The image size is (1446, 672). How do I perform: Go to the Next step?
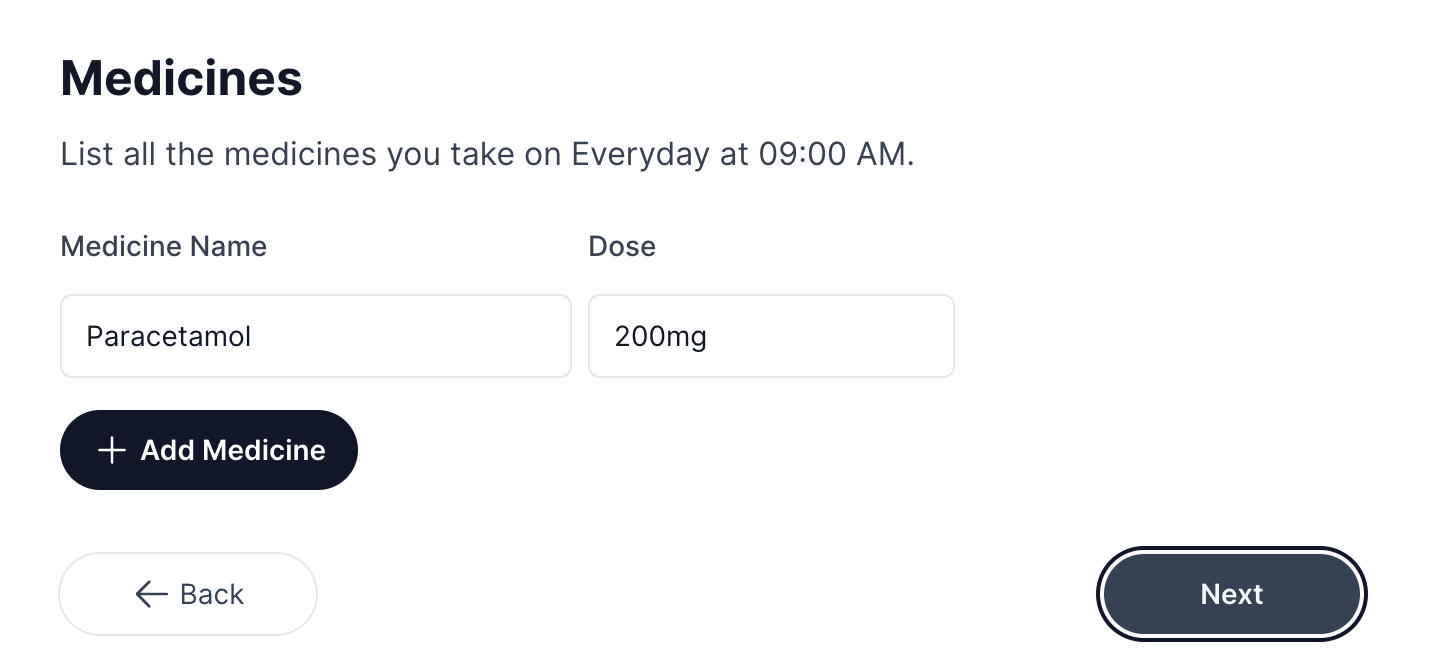tap(1231, 594)
